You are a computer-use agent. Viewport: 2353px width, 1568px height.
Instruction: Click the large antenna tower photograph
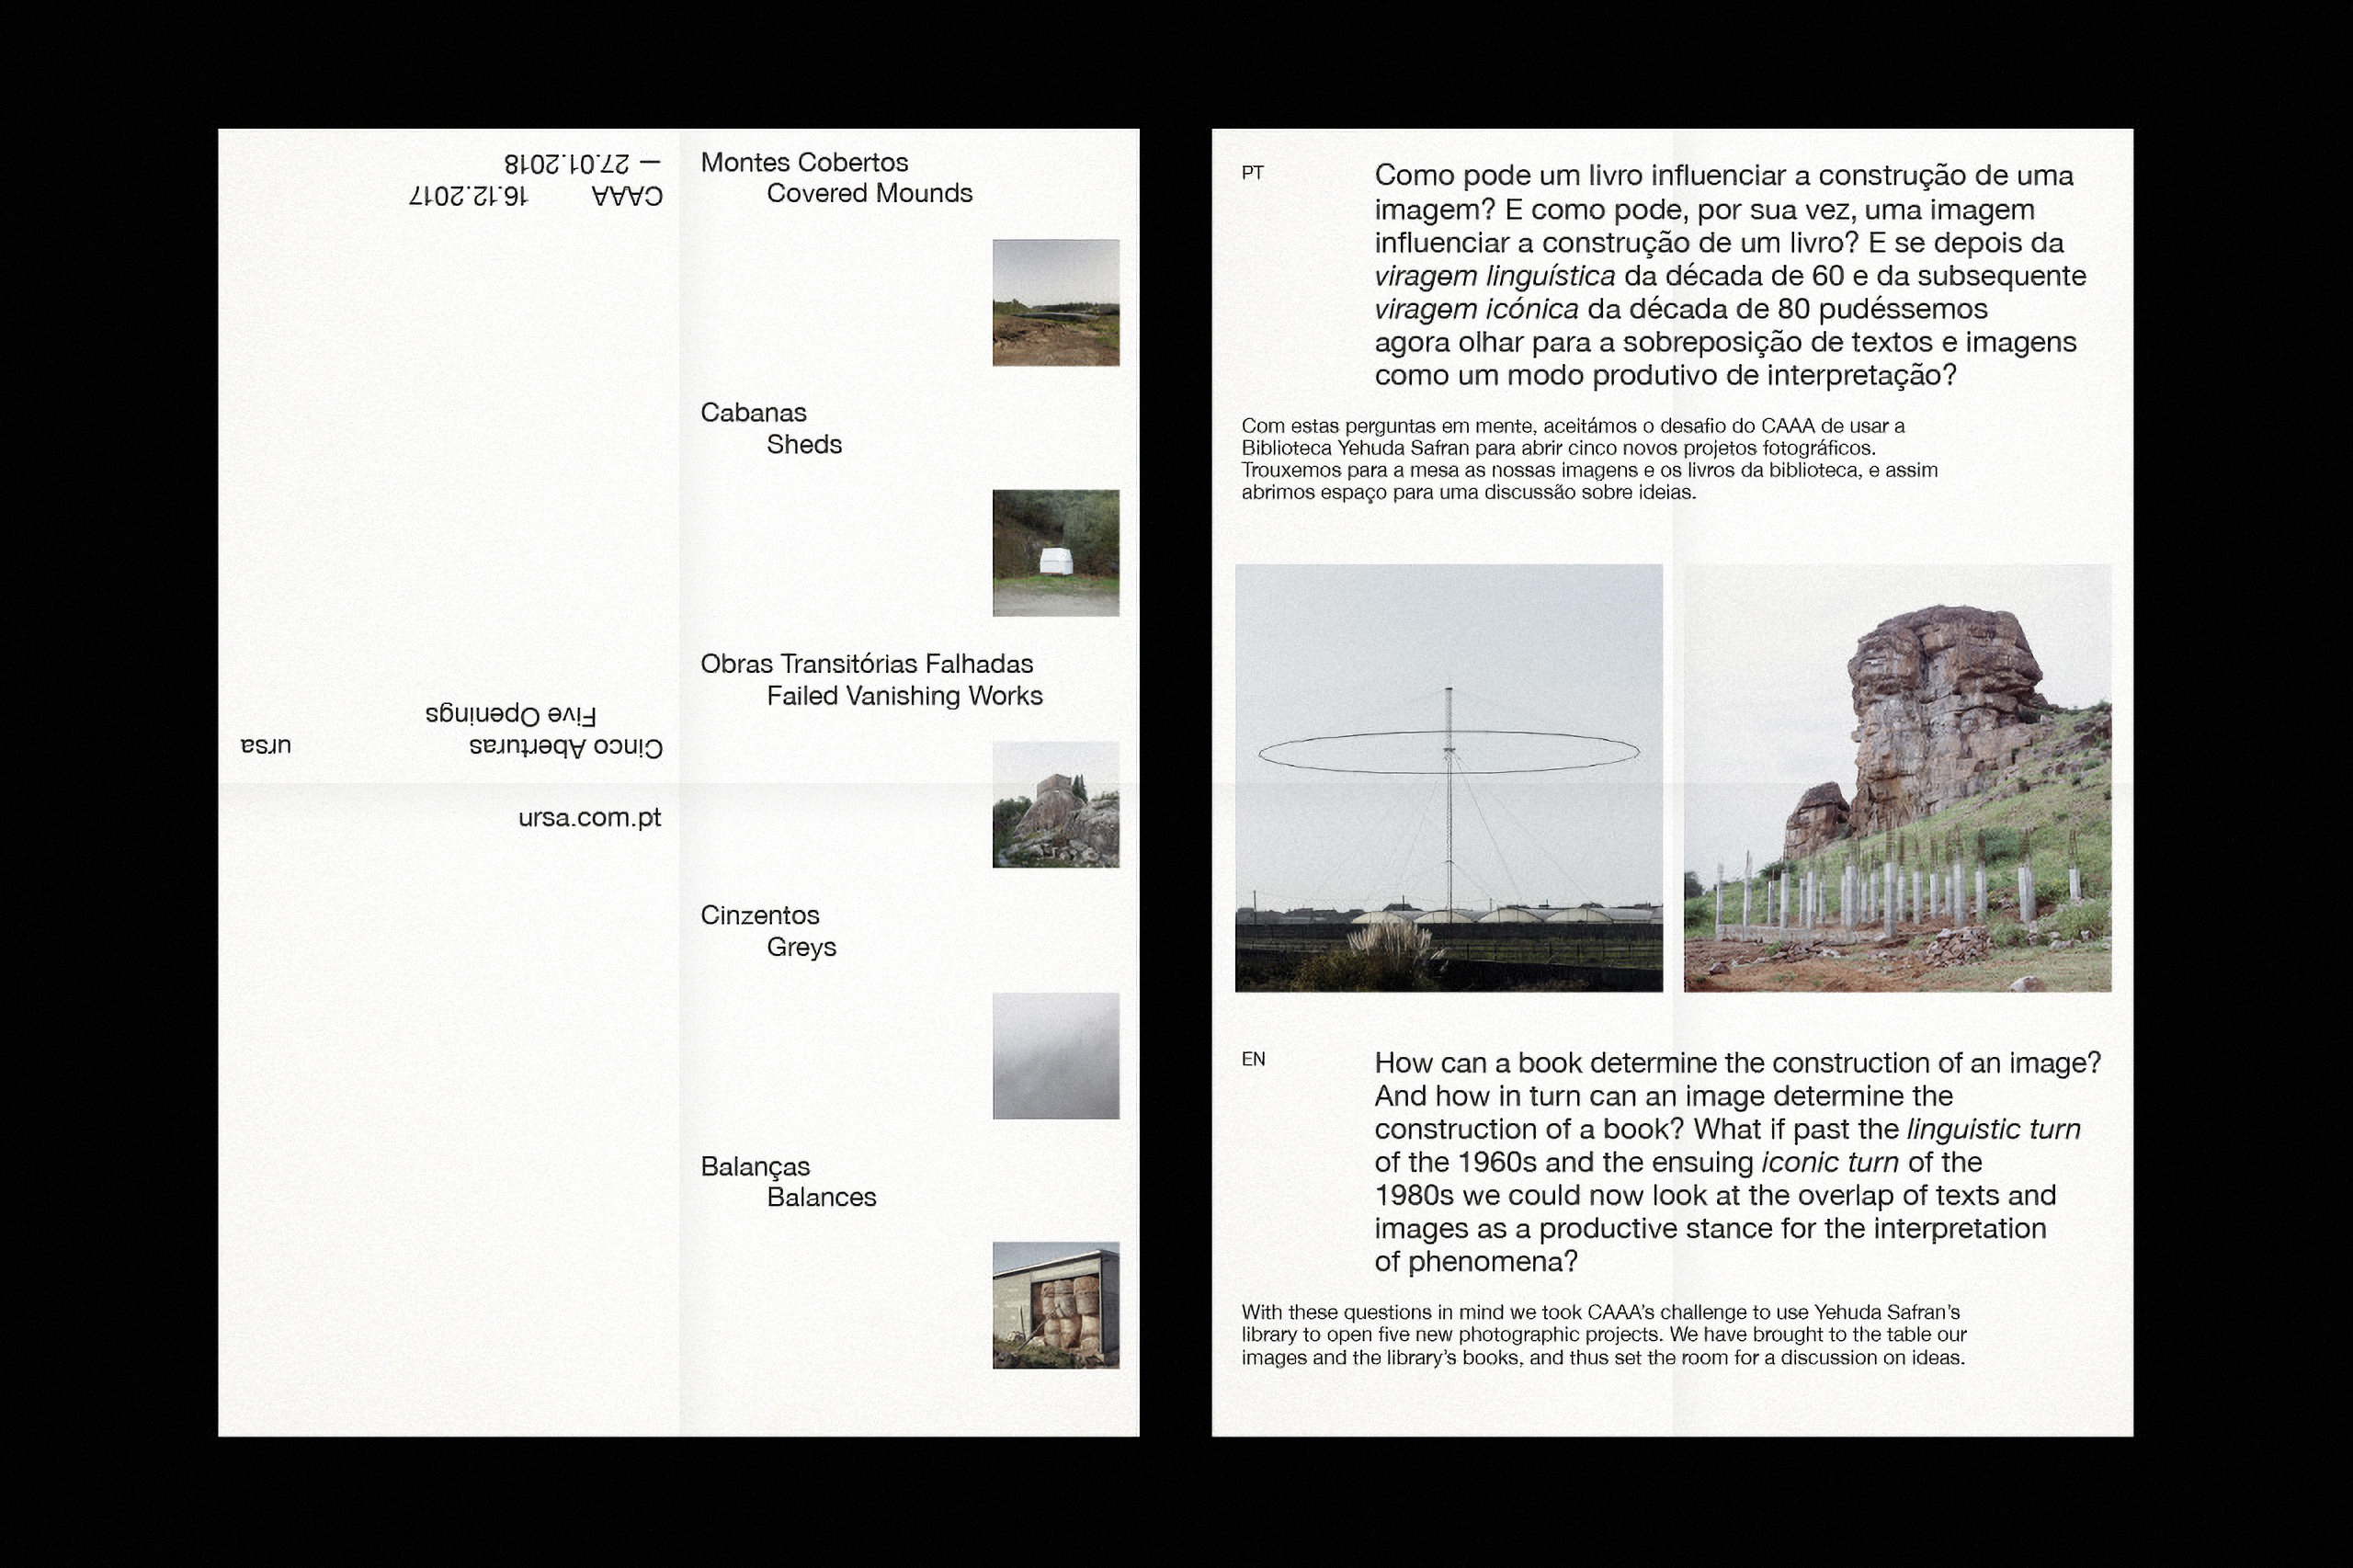pos(1448,778)
